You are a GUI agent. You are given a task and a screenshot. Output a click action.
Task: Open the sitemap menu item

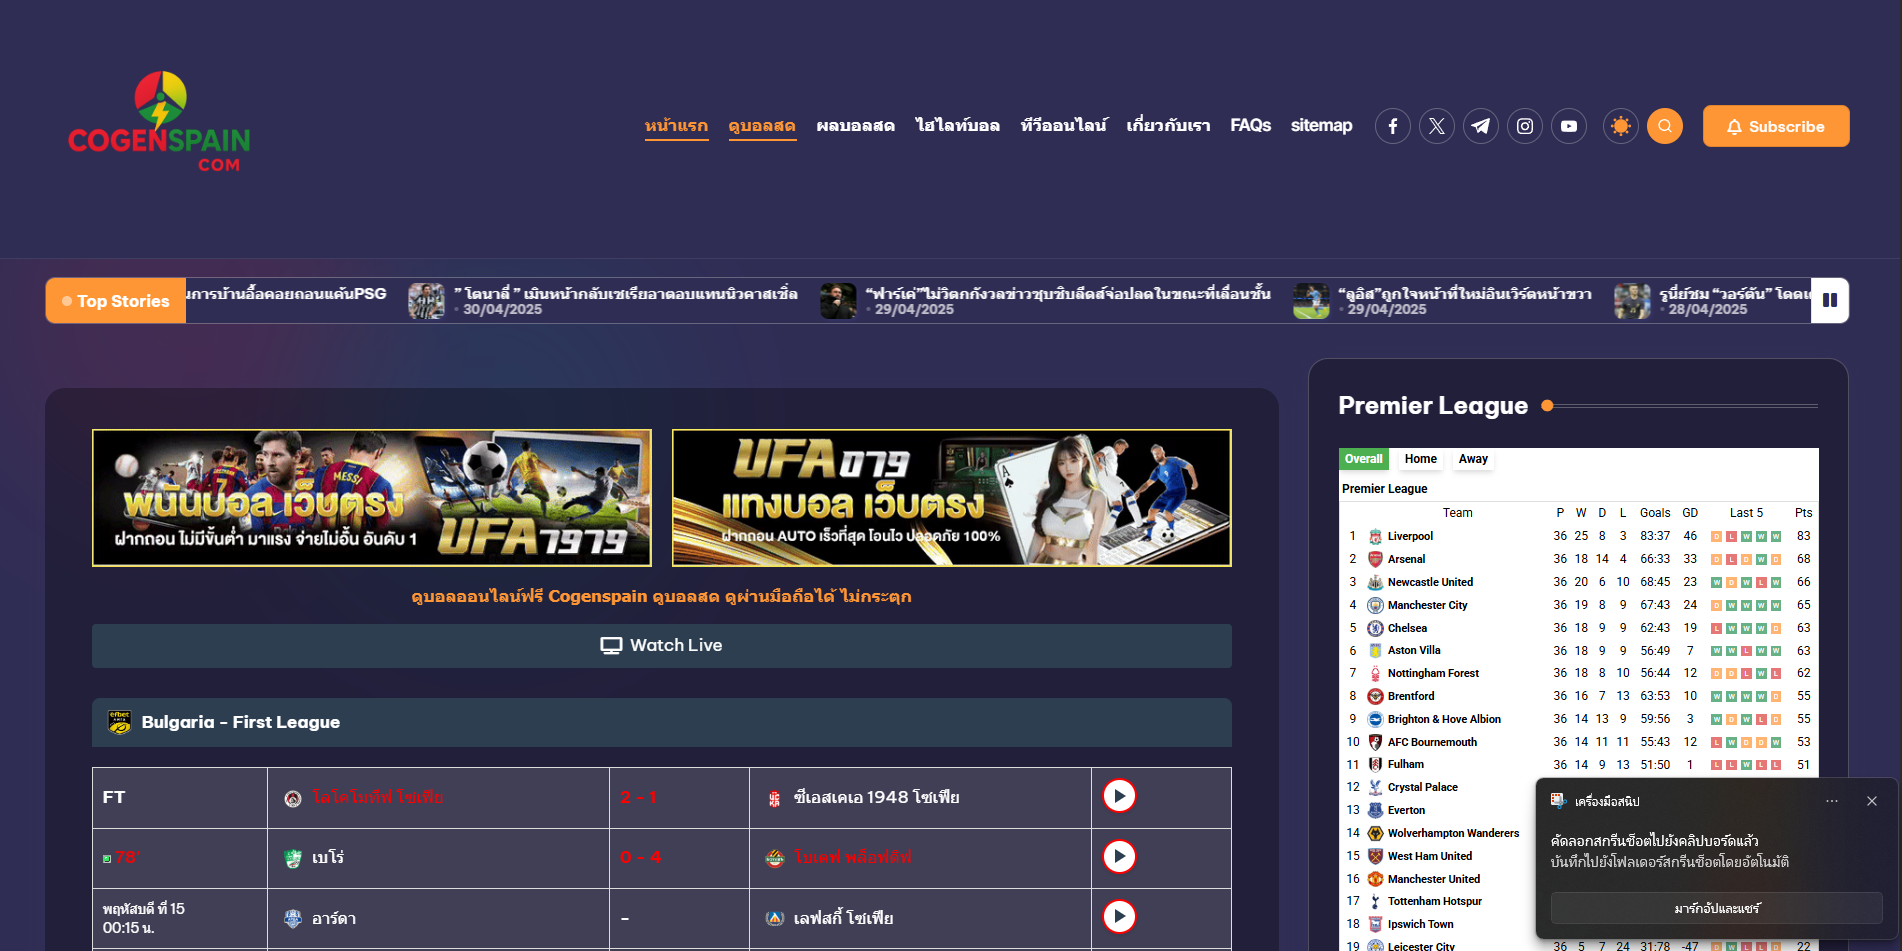[1321, 126]
